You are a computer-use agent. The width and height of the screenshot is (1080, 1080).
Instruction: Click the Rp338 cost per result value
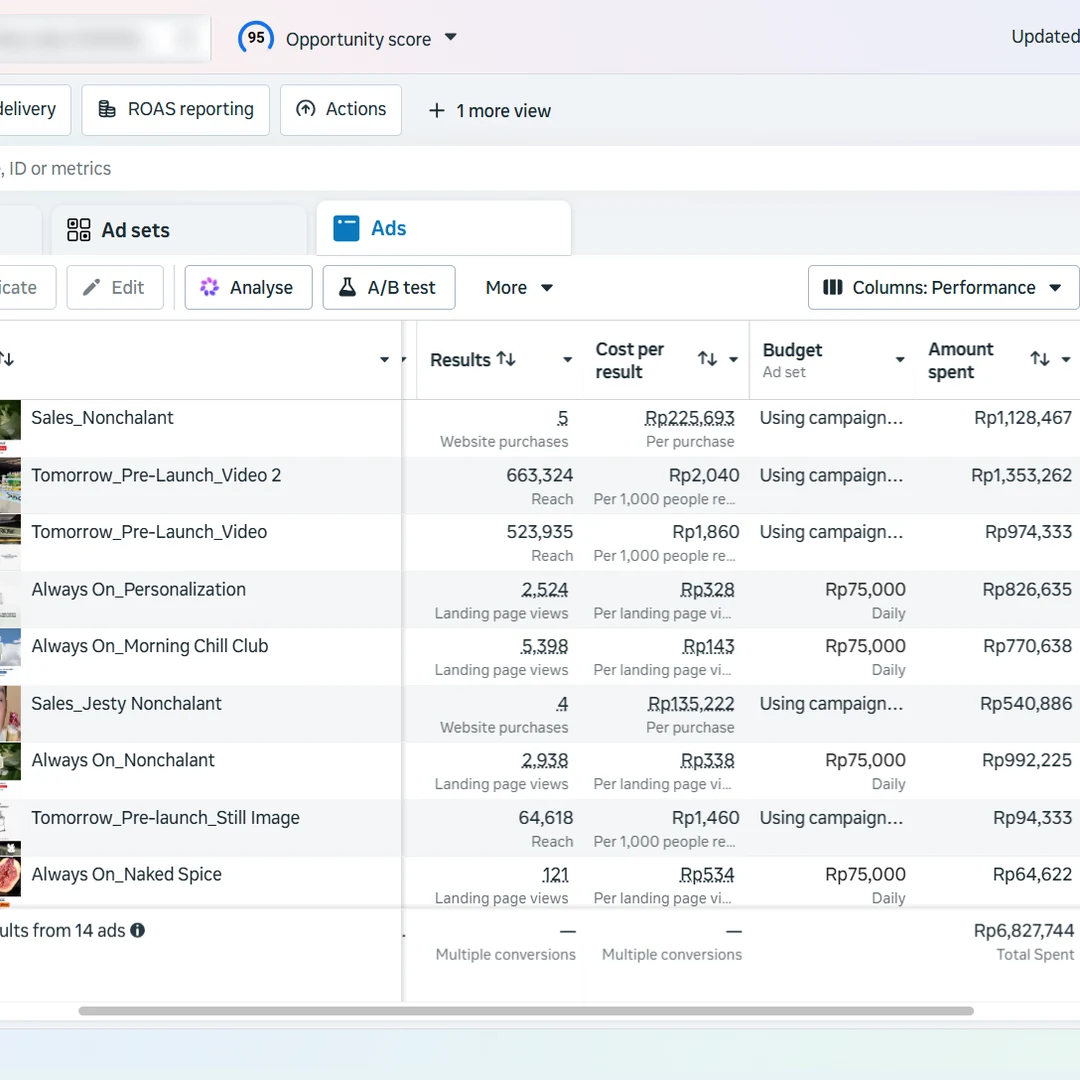pyautogui.click(x=707, y=760)
